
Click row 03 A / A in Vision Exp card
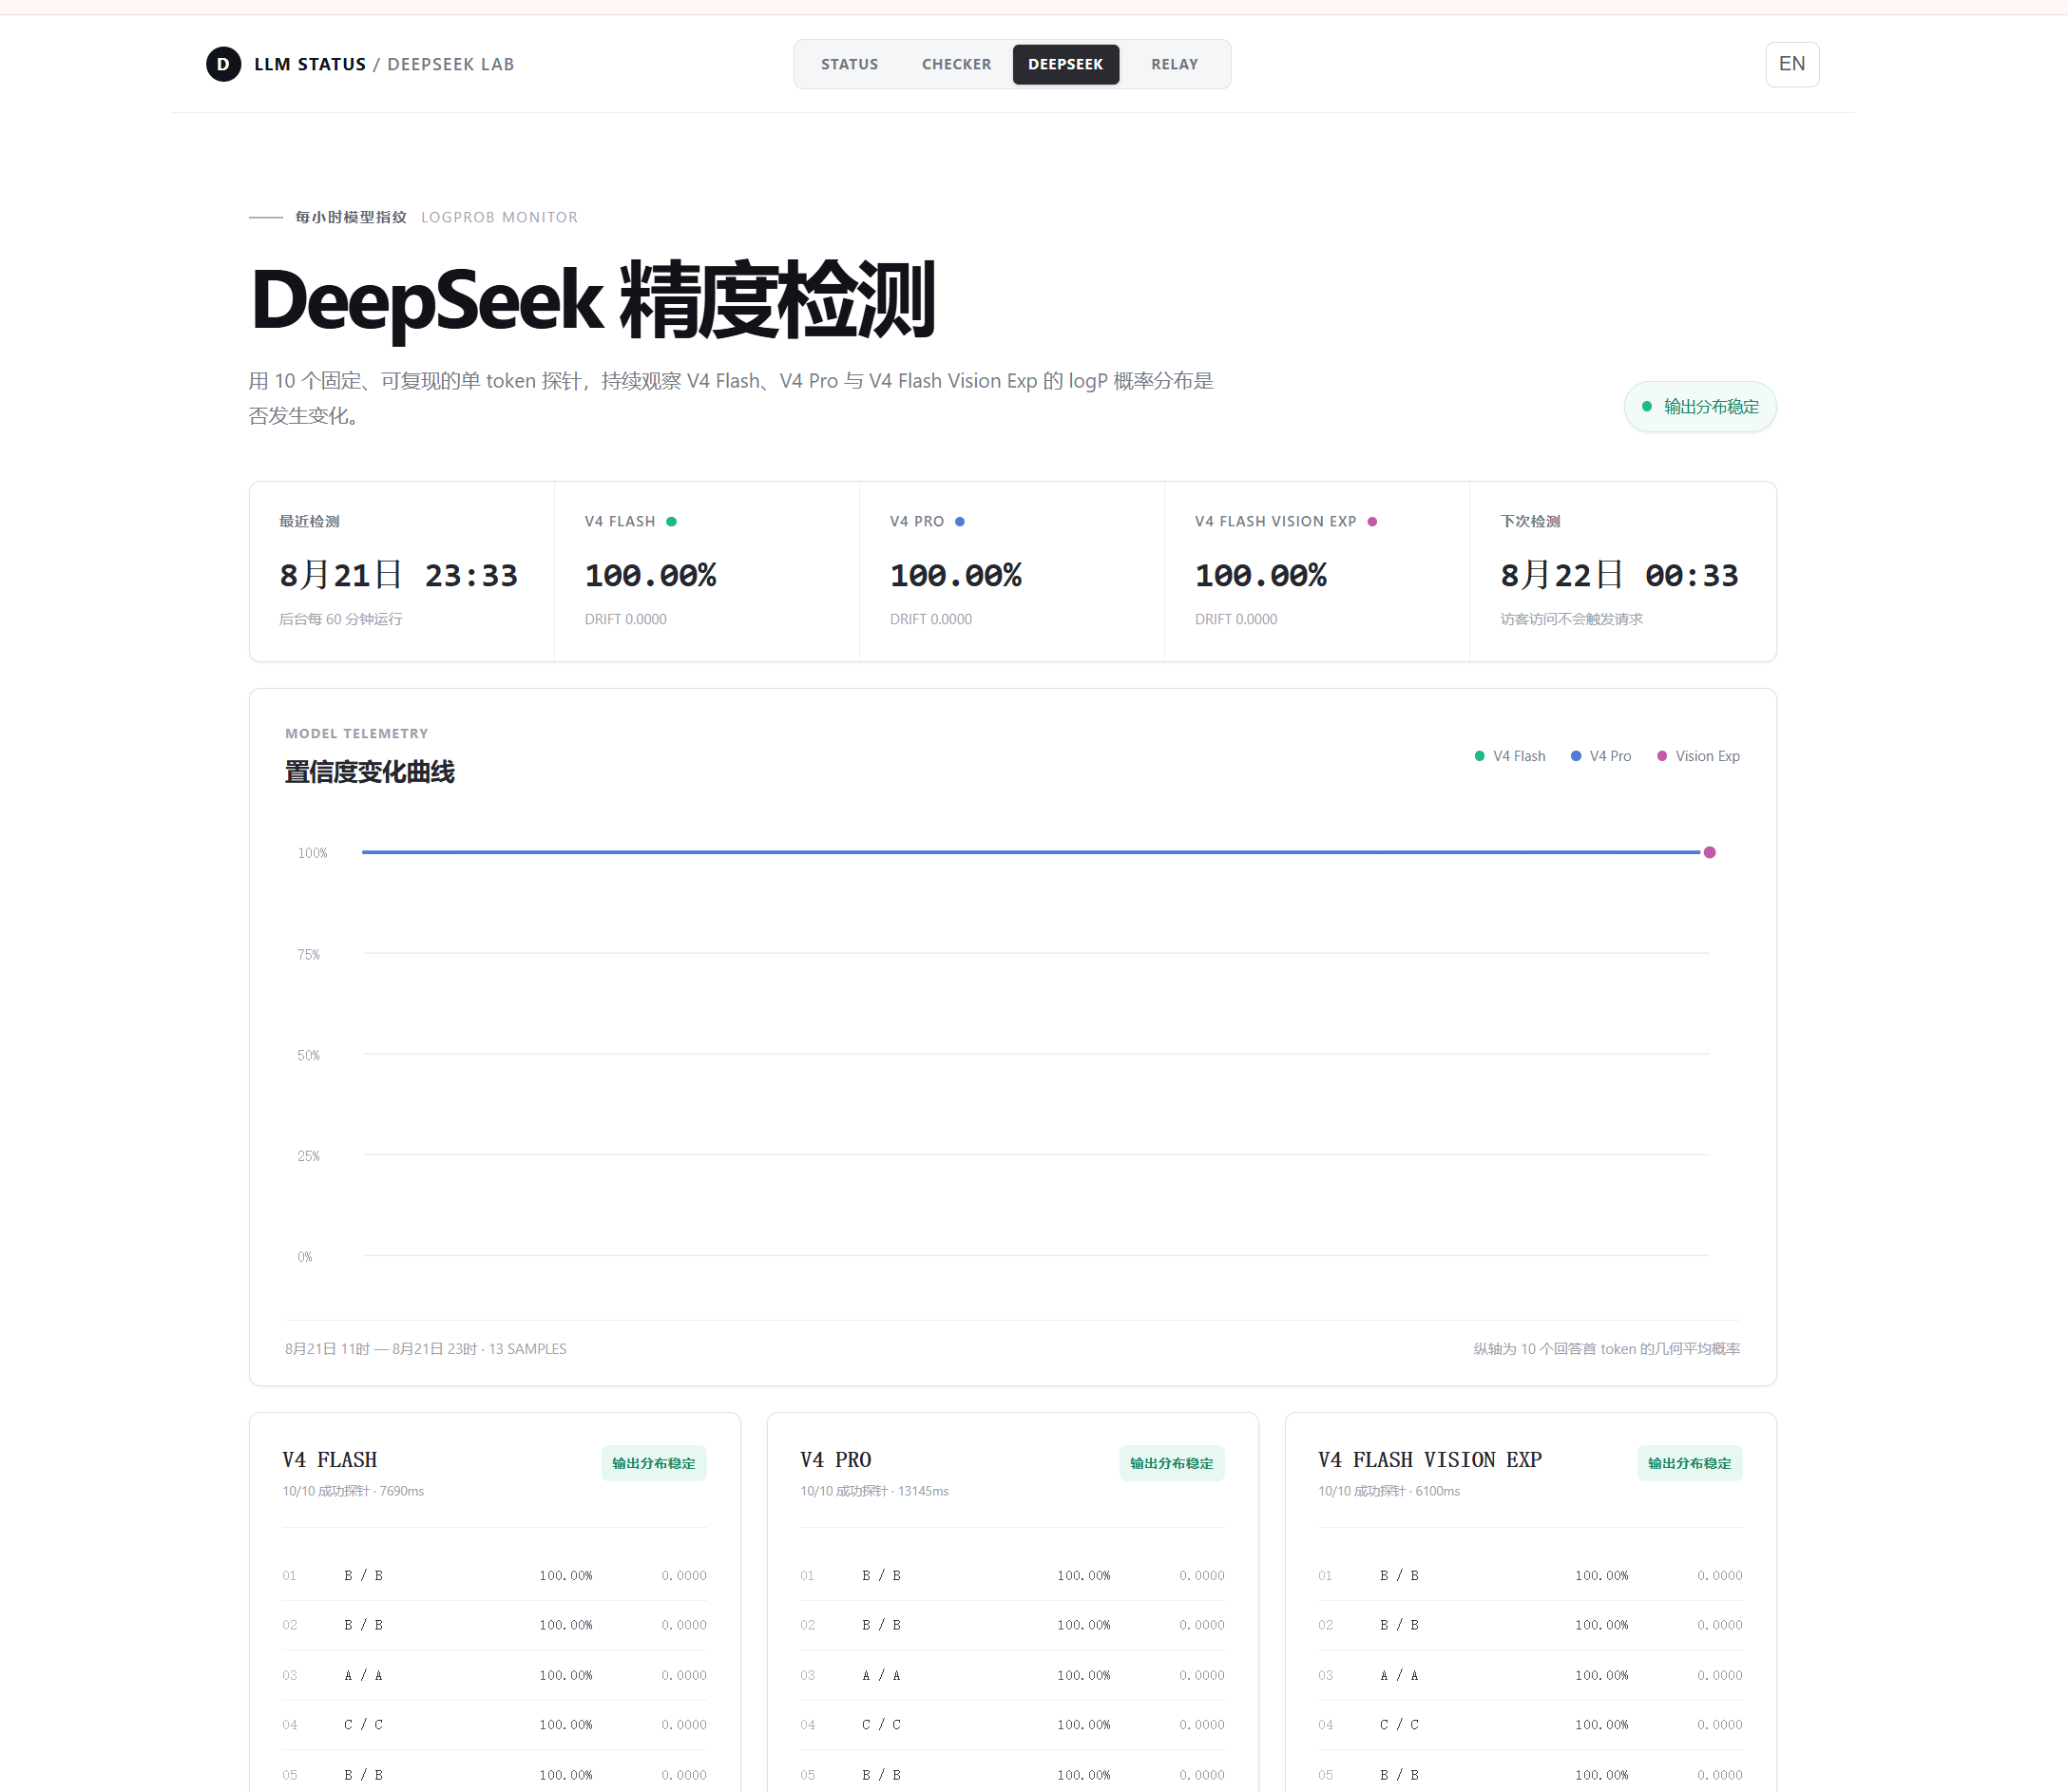pyautogui.click(x=1530, y=1675)
